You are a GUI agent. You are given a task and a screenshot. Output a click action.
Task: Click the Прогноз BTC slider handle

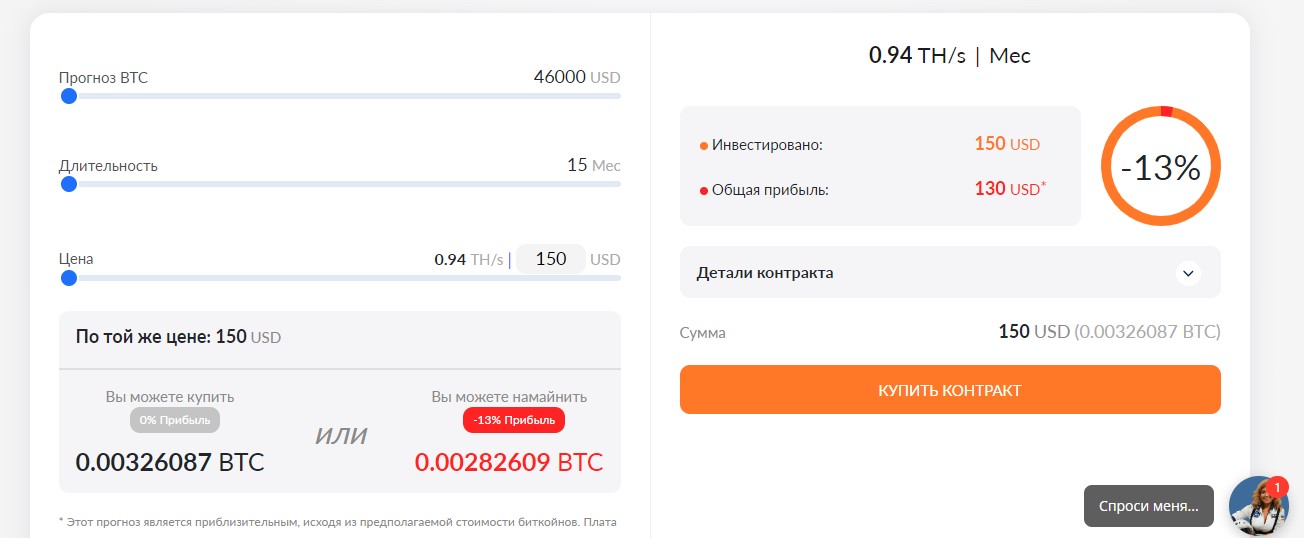pyautogui.click(x=68, y=96)
